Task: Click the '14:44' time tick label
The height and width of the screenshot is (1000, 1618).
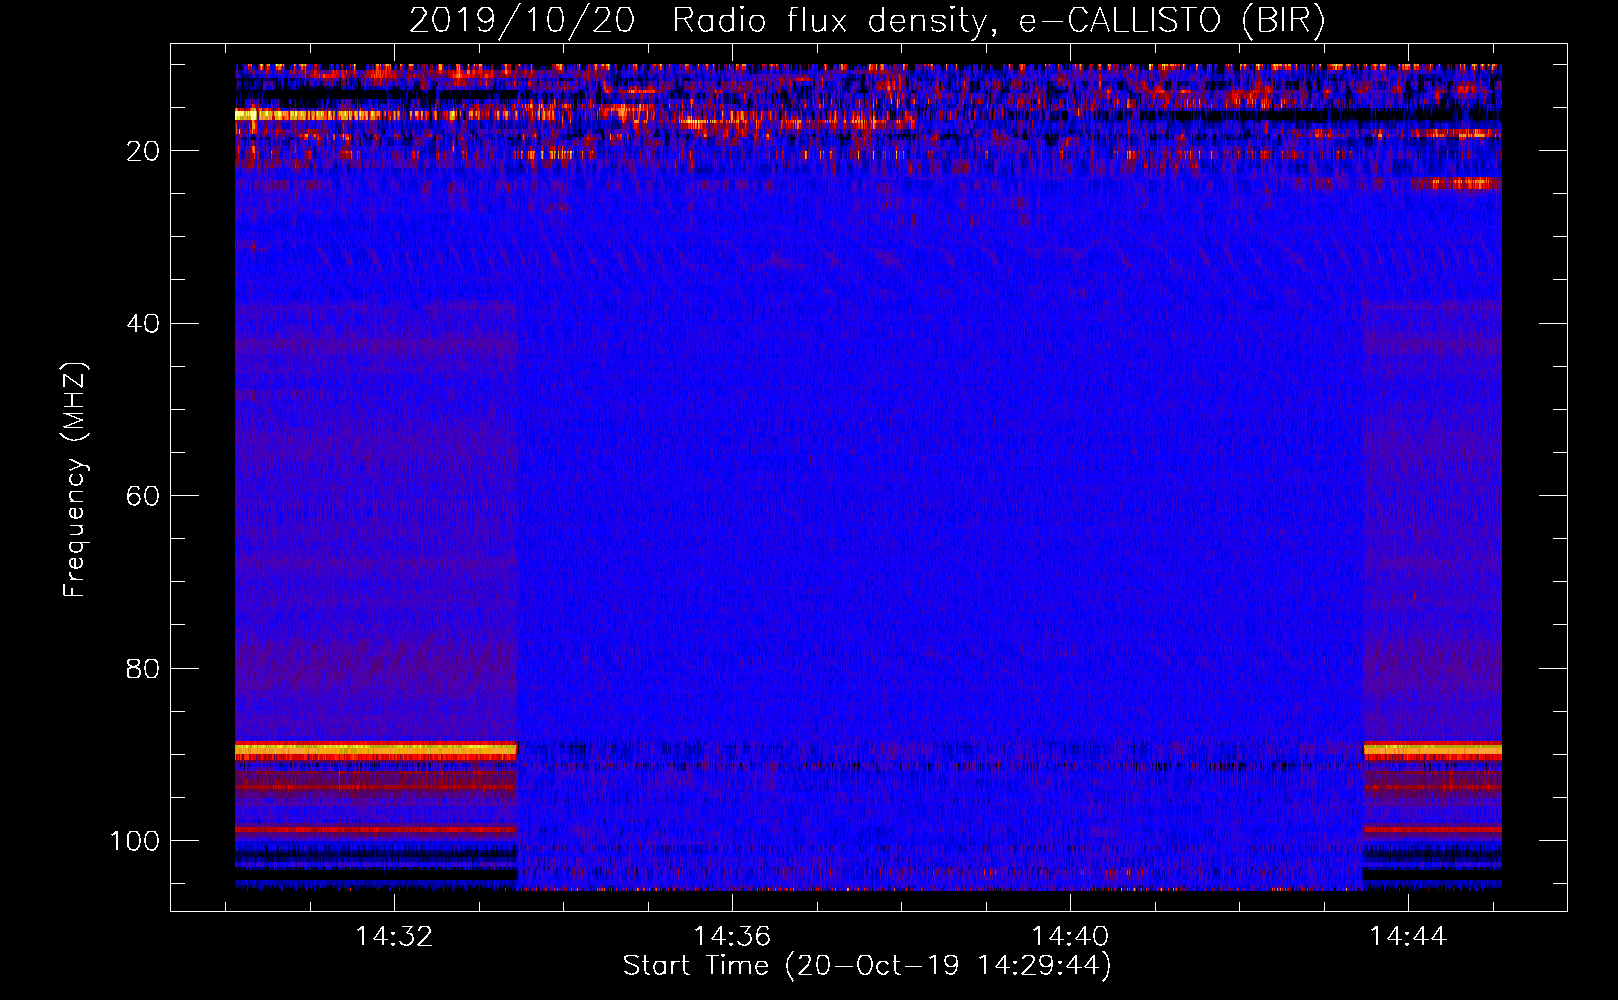Action: 1408,936
